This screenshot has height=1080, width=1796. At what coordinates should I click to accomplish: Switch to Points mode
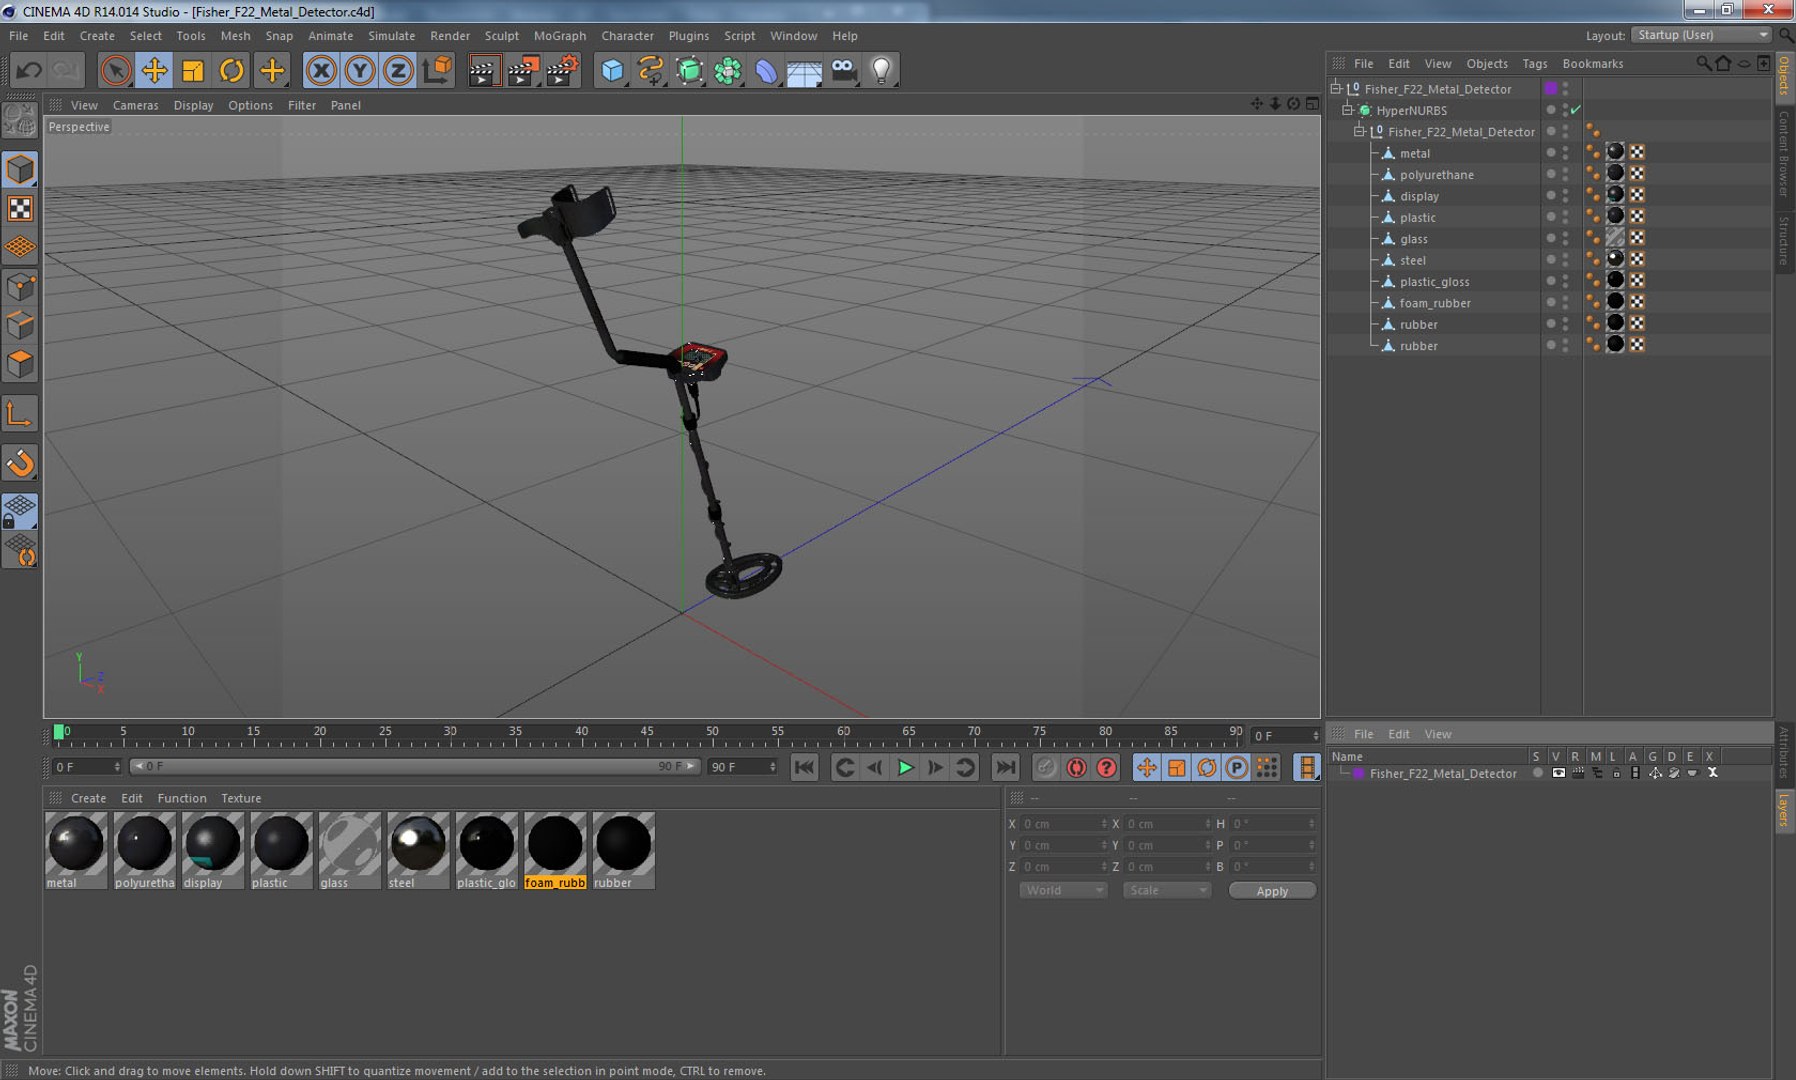tap(20, 287)
